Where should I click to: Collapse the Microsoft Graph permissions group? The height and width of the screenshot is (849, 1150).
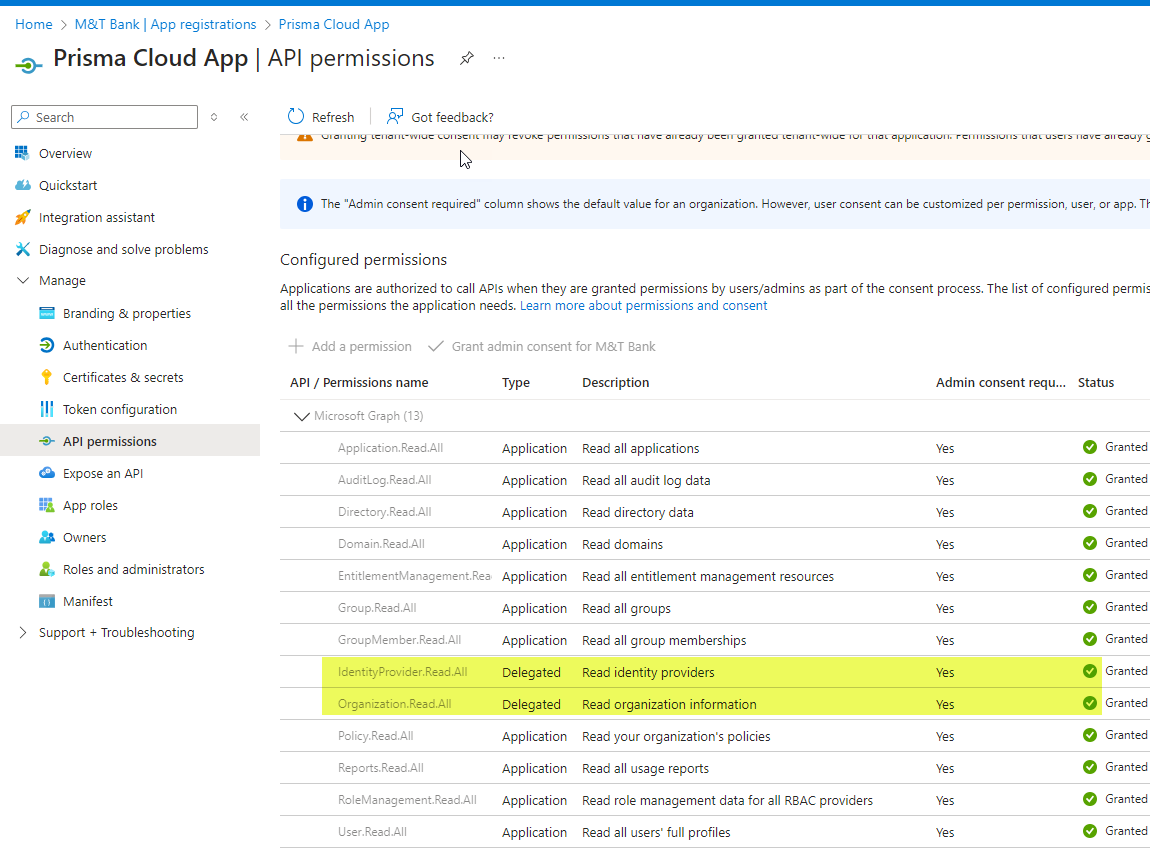click(x=300, y=416)
